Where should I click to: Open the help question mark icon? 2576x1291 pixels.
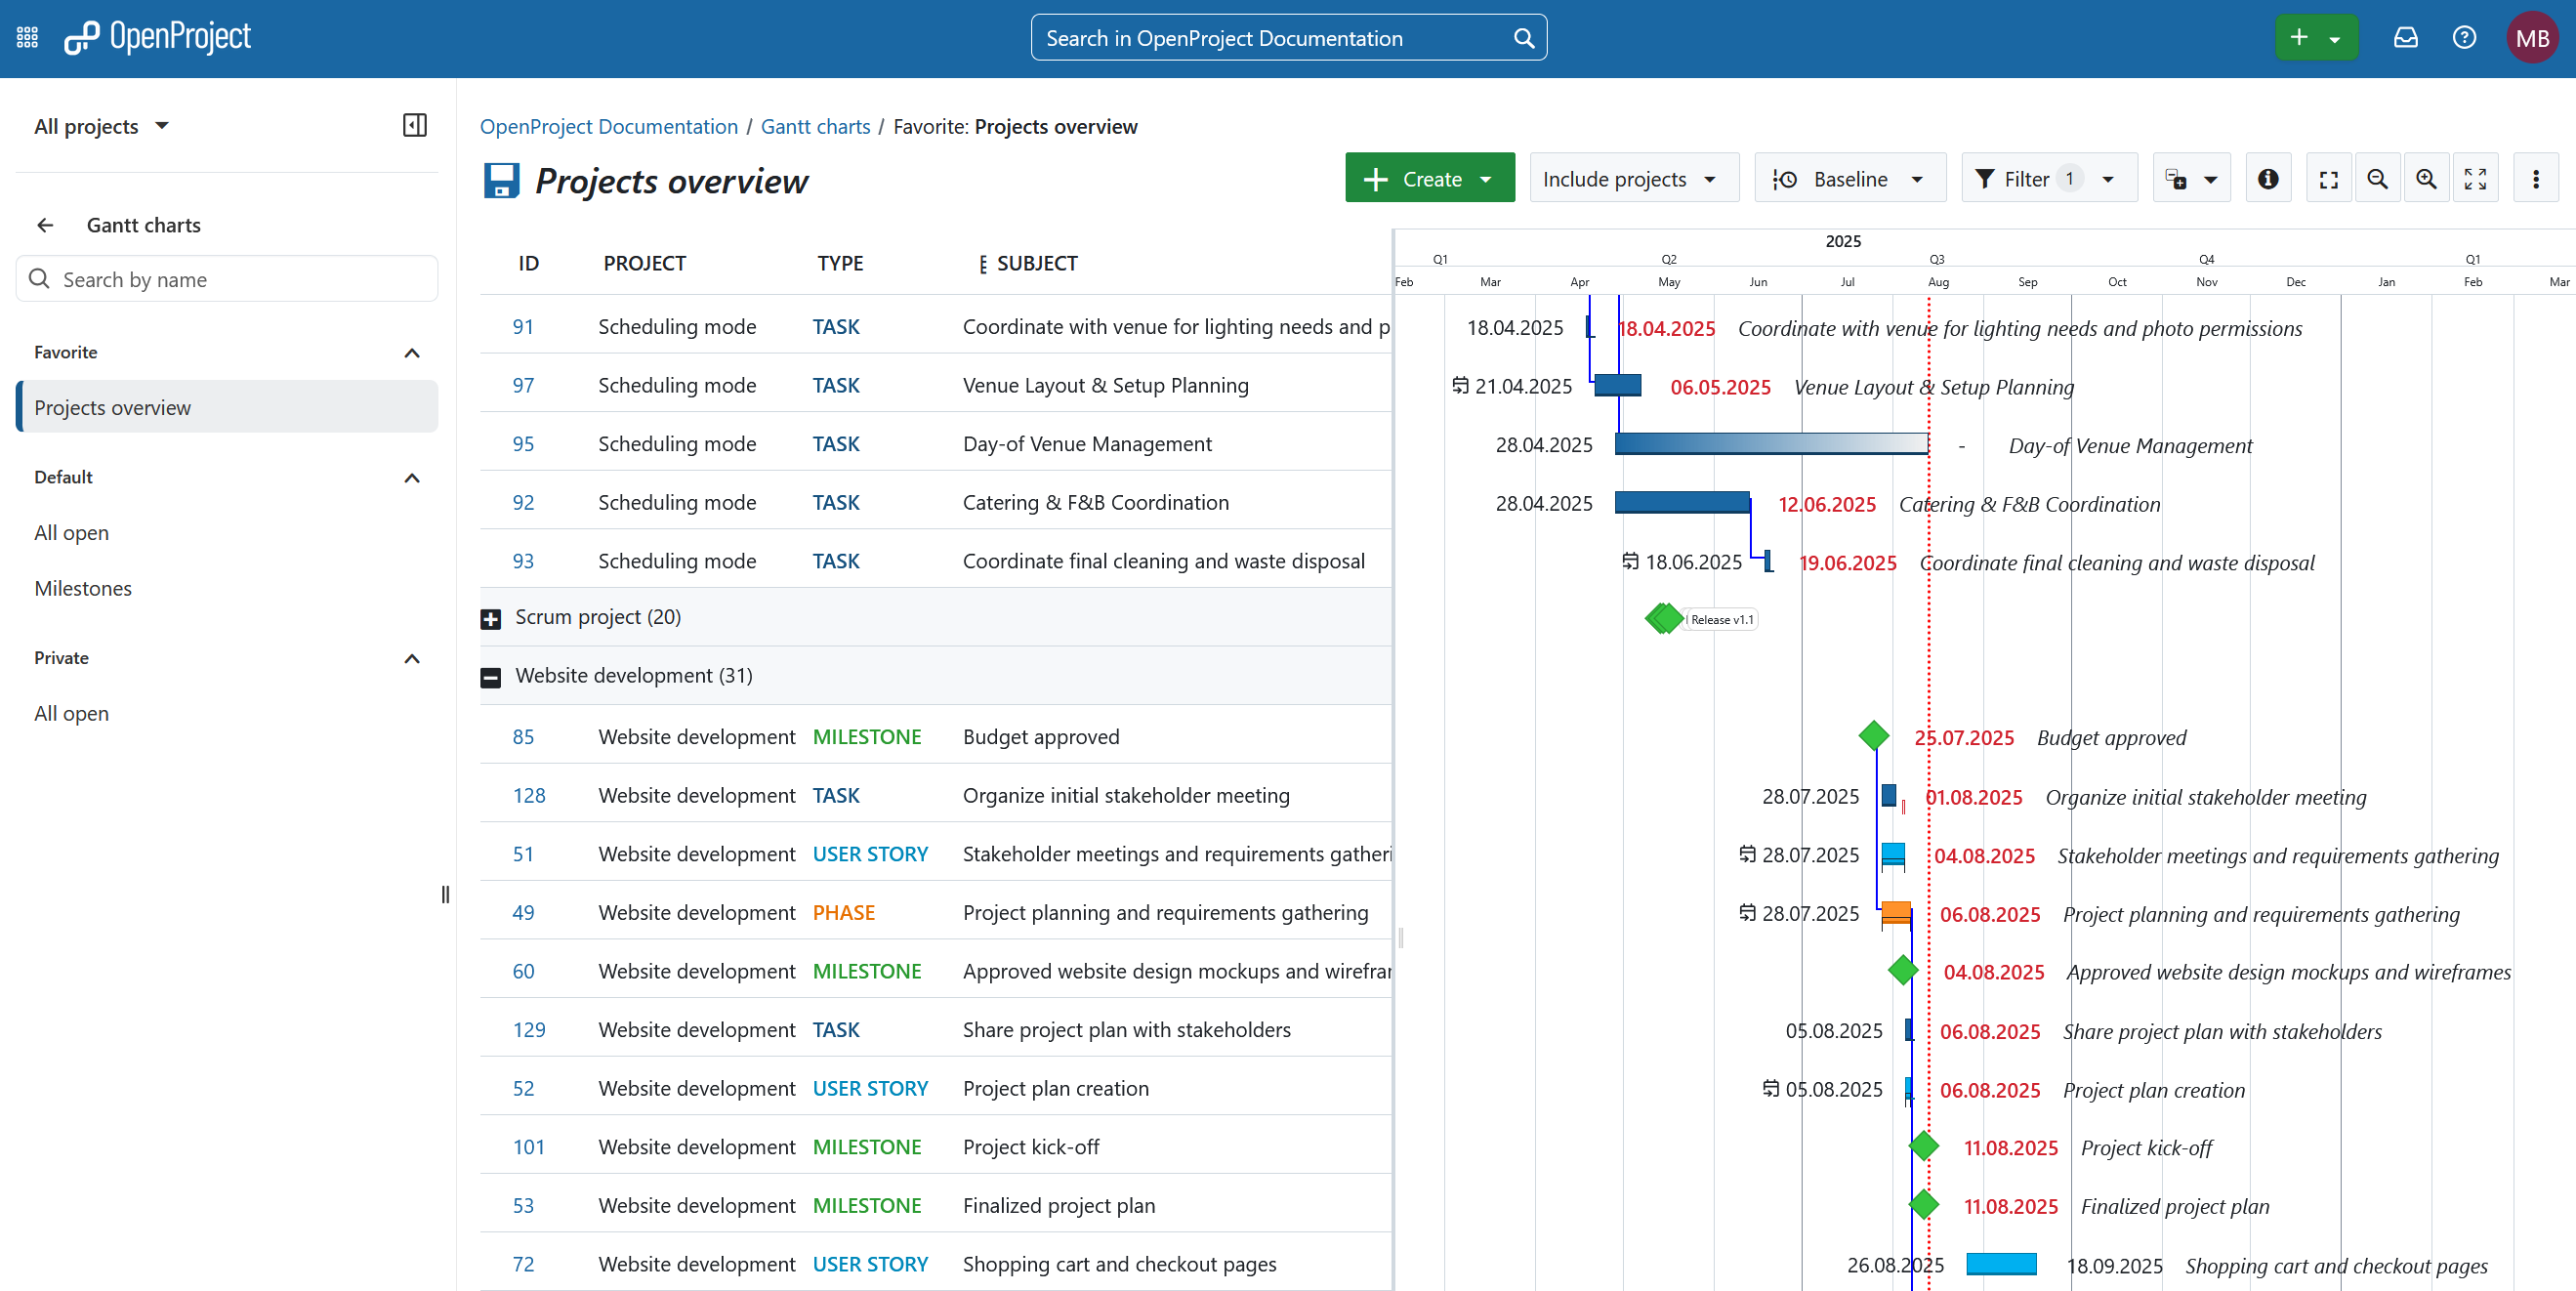pos(2464,37)
